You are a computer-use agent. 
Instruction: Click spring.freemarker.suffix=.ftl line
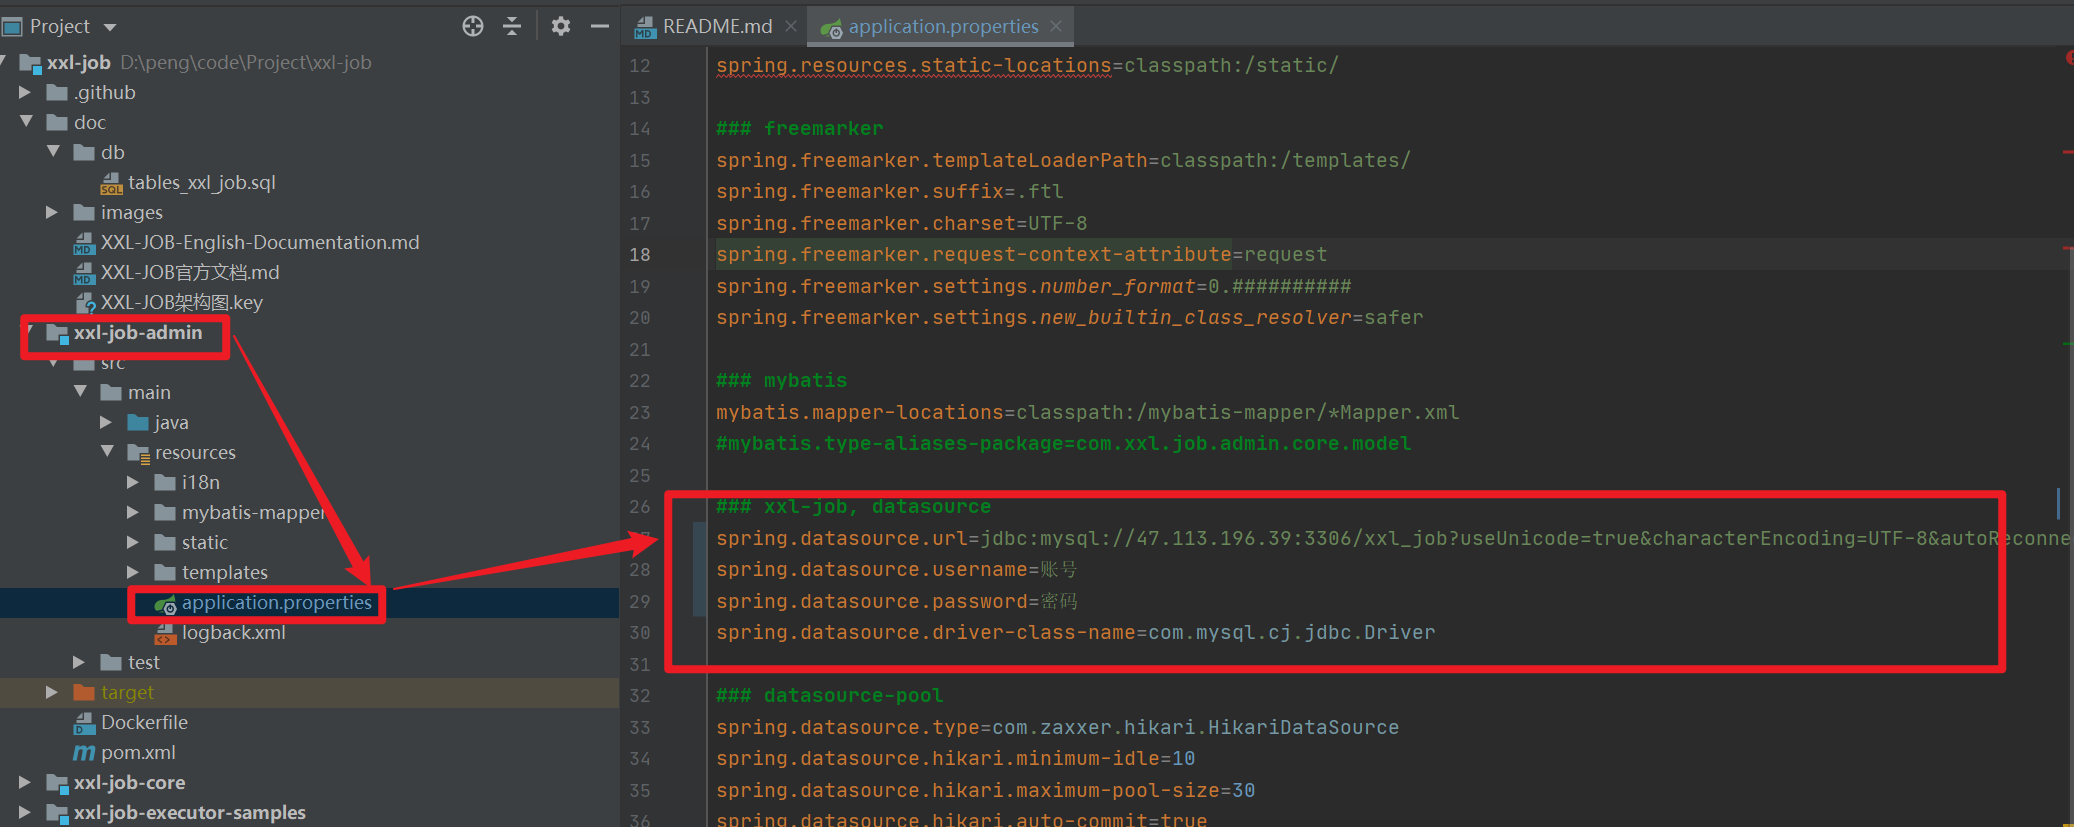(889, 191)
